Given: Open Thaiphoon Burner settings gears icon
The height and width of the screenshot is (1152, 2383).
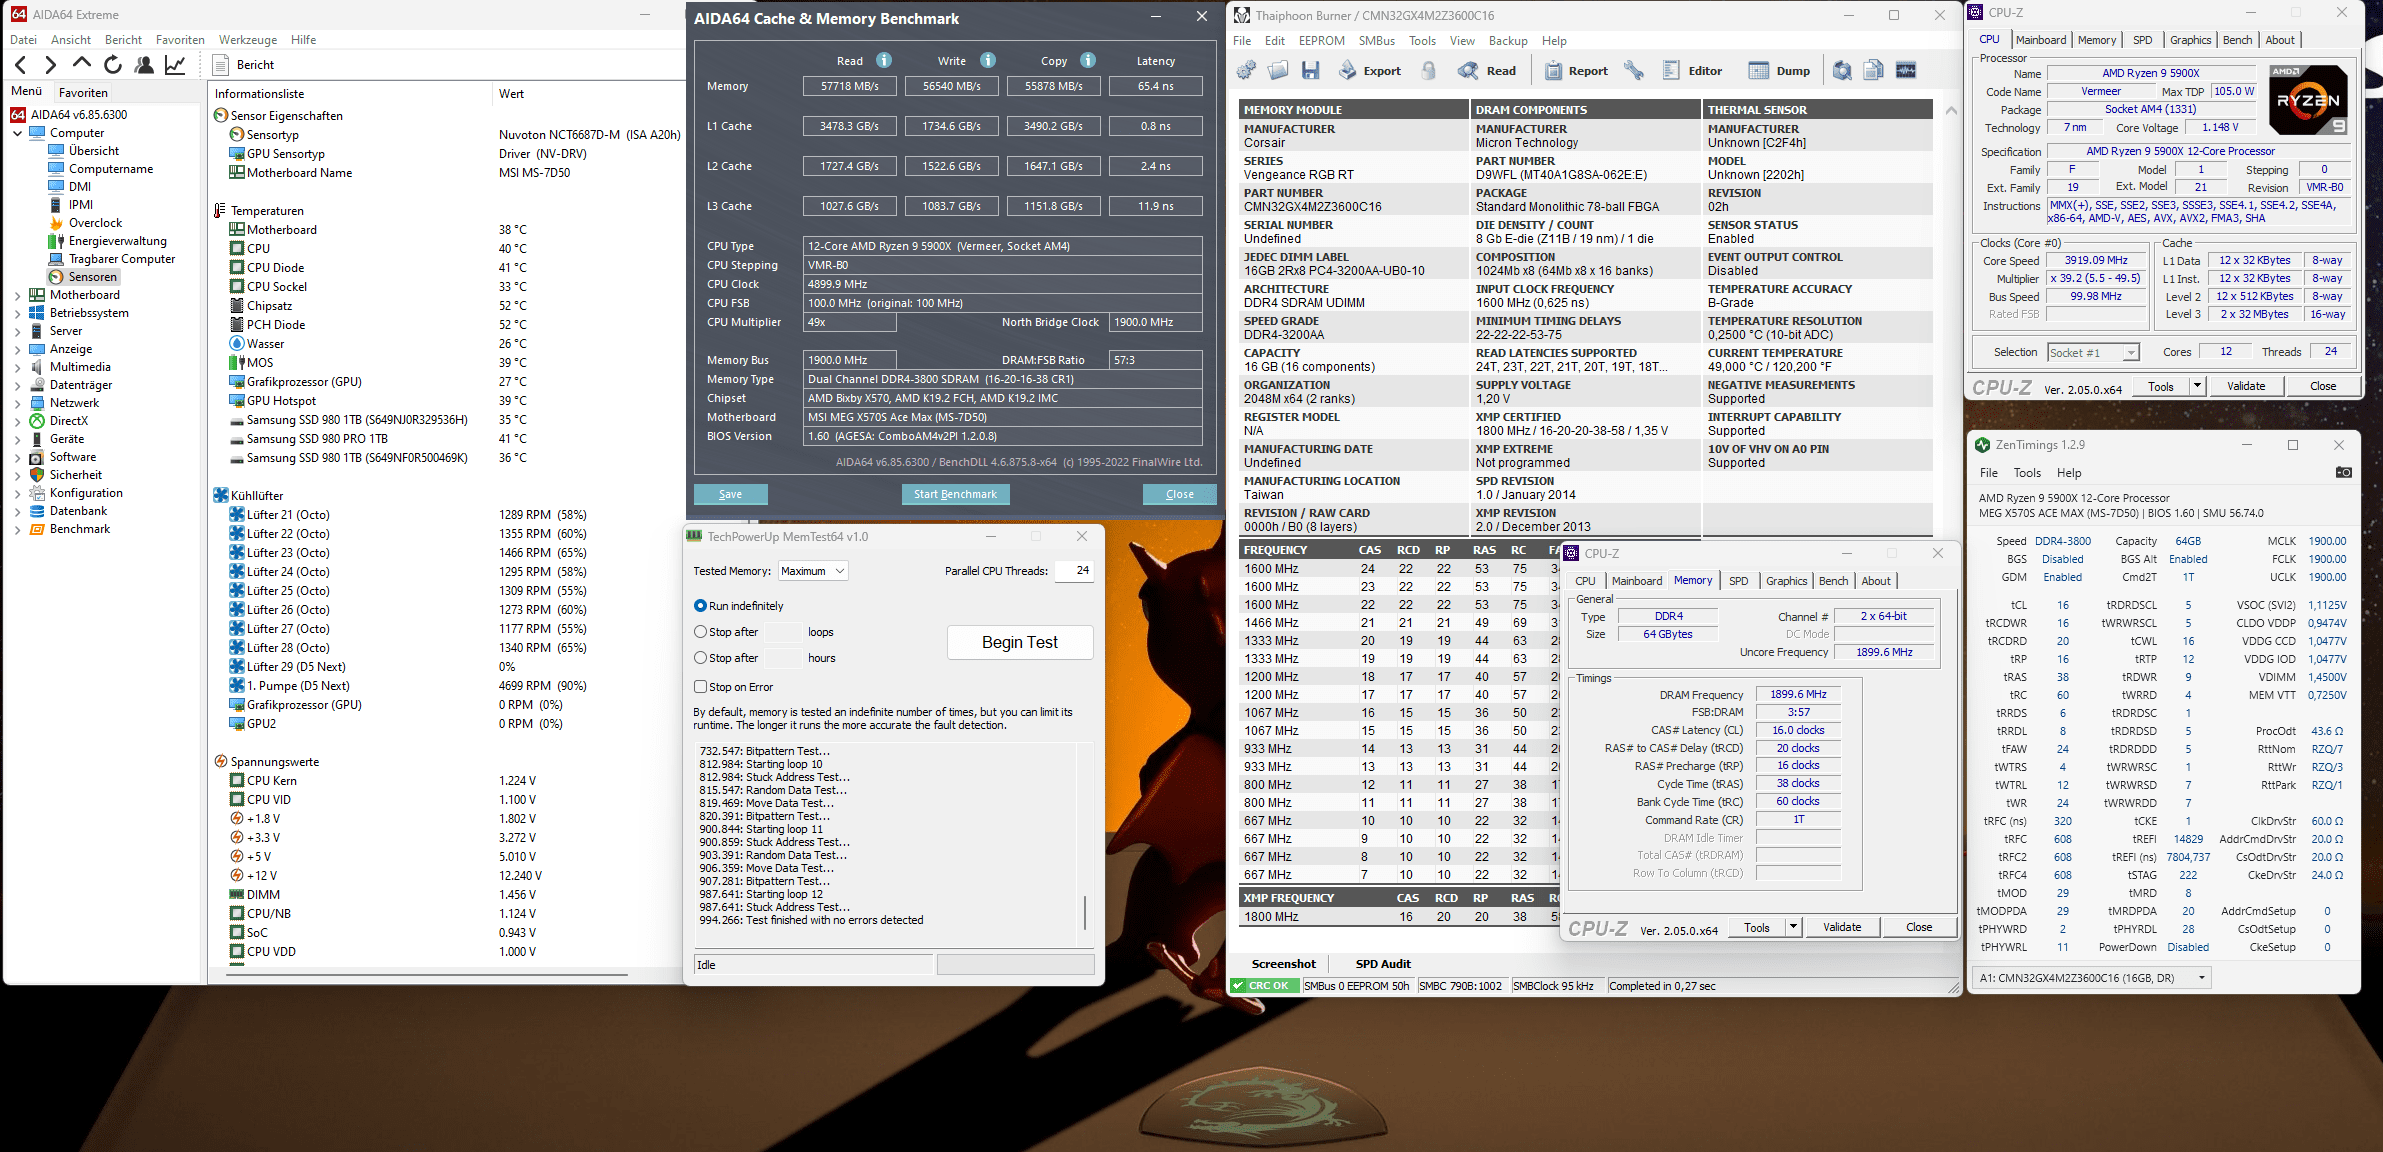Looking at the screenshot, I should 1246,70.
